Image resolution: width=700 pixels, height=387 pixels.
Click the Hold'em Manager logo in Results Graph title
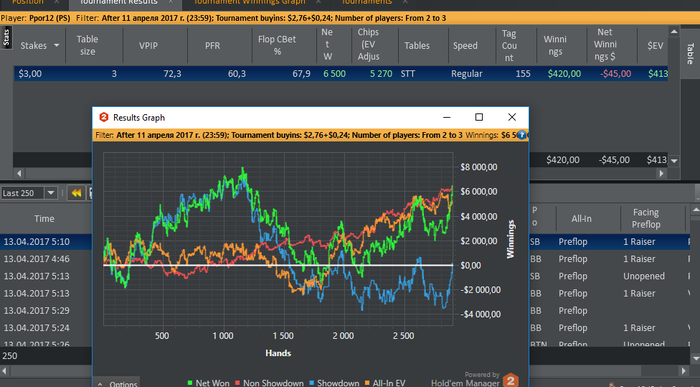(104, 117)
